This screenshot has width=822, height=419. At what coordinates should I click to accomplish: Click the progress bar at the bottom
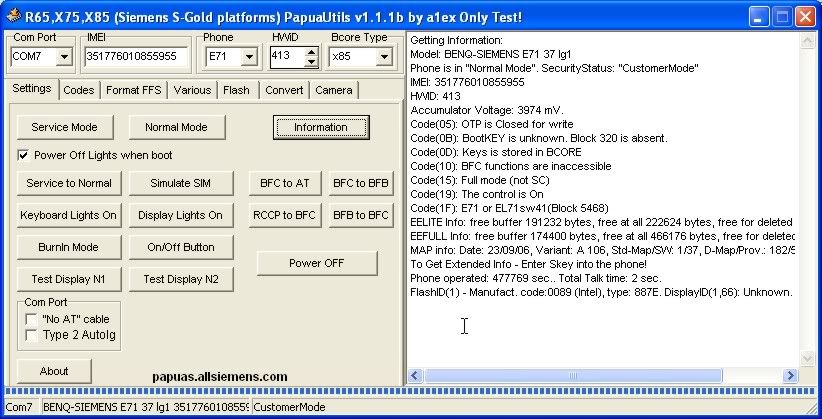pyautogui.click(x=411, y=391)
